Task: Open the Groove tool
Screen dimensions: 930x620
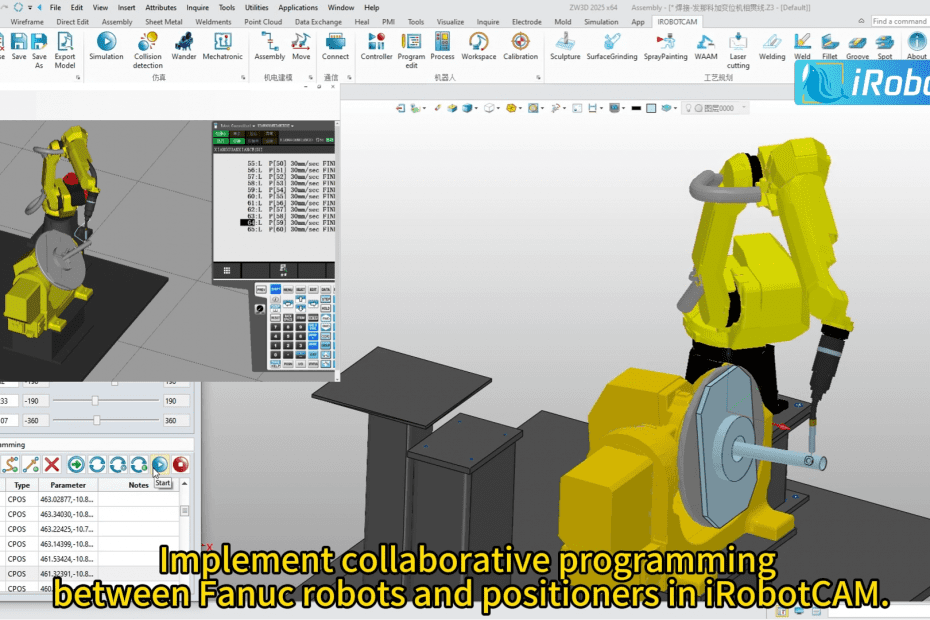Action: (858, 47)
